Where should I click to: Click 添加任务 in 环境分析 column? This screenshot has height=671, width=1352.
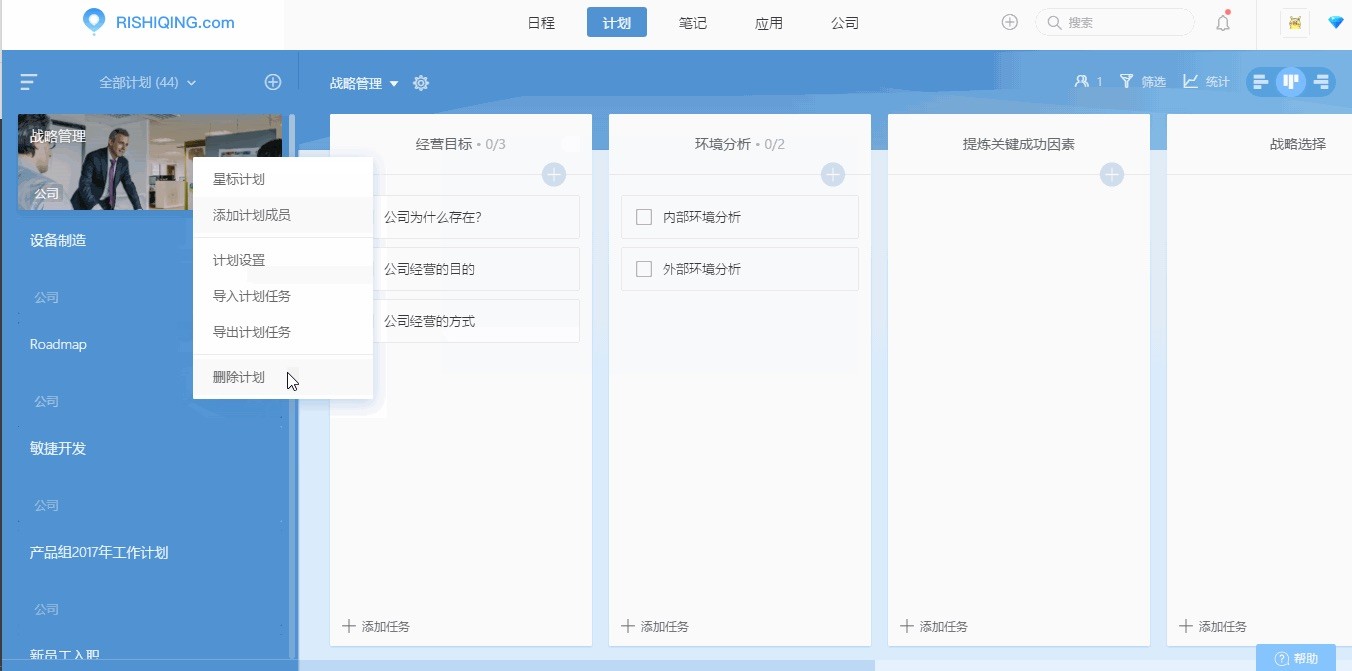click(x=655, y=627)
